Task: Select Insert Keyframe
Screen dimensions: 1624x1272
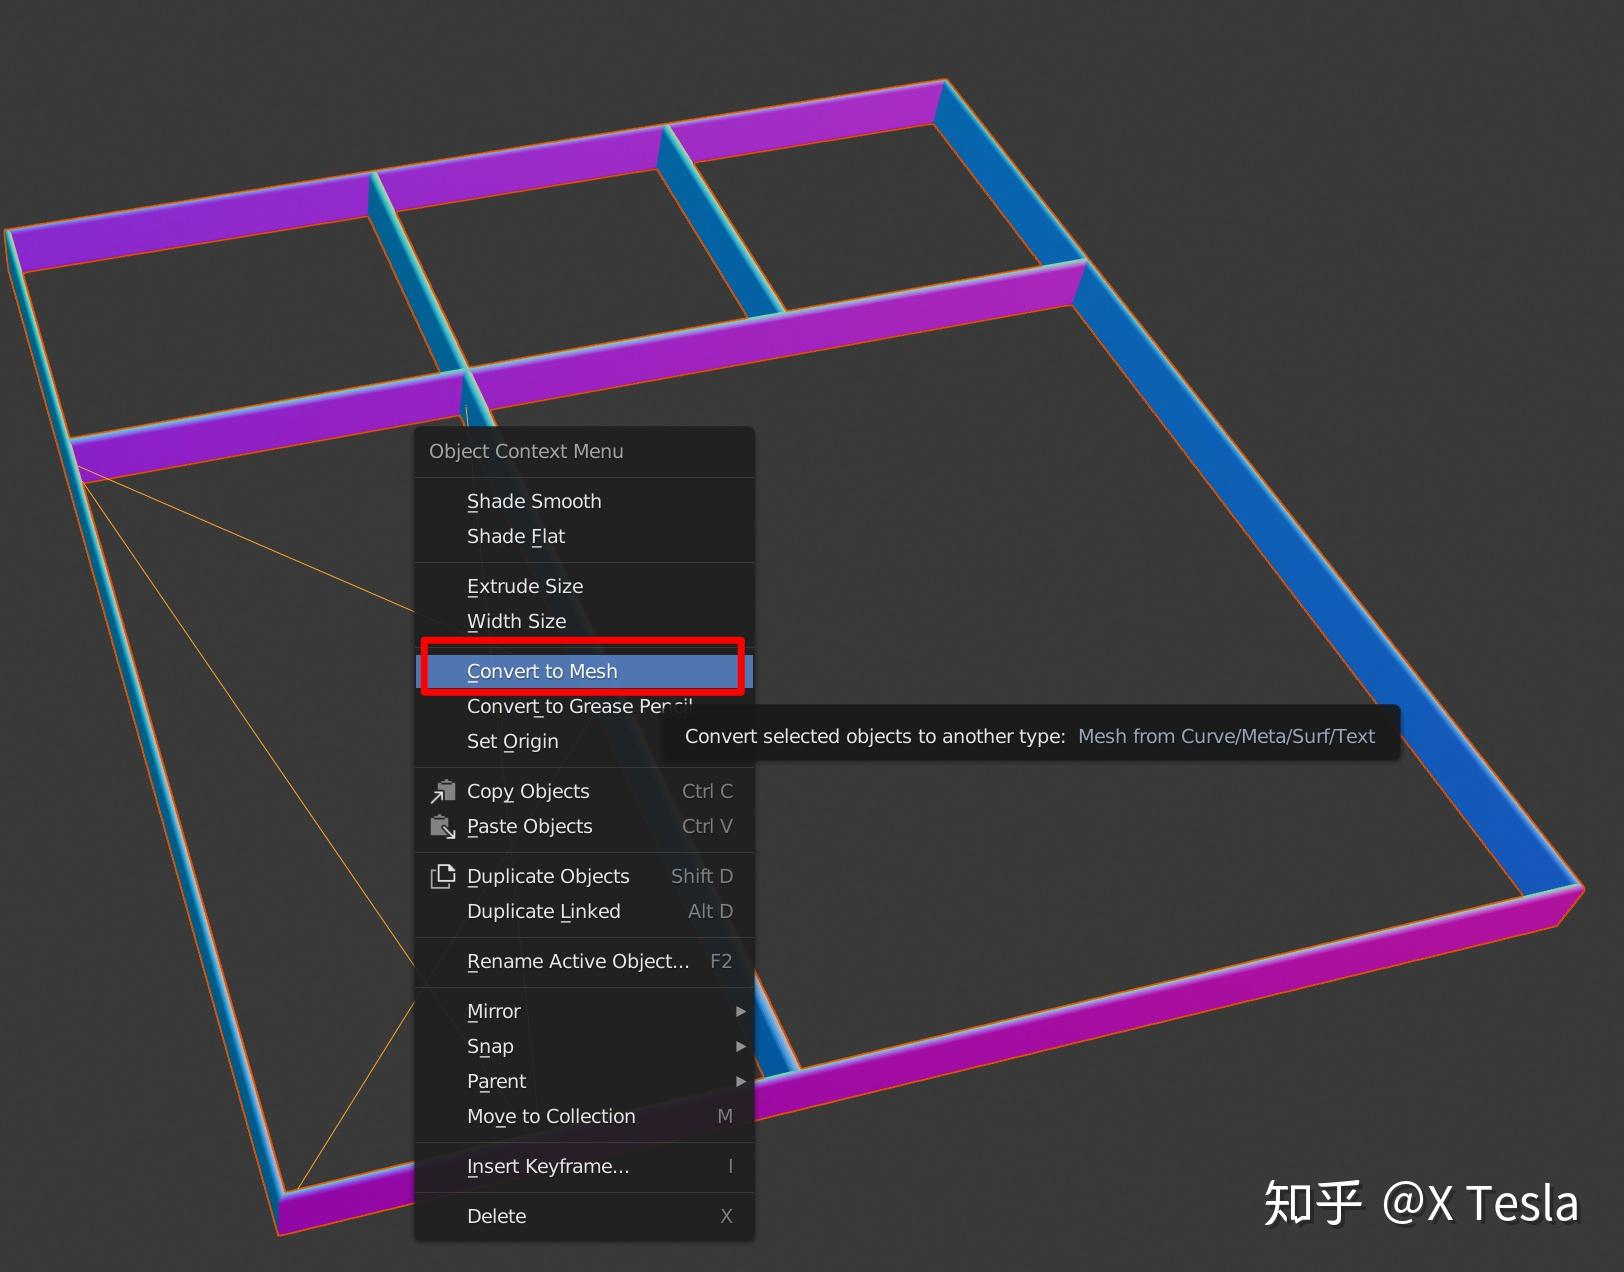Action: coord(547,1166)
